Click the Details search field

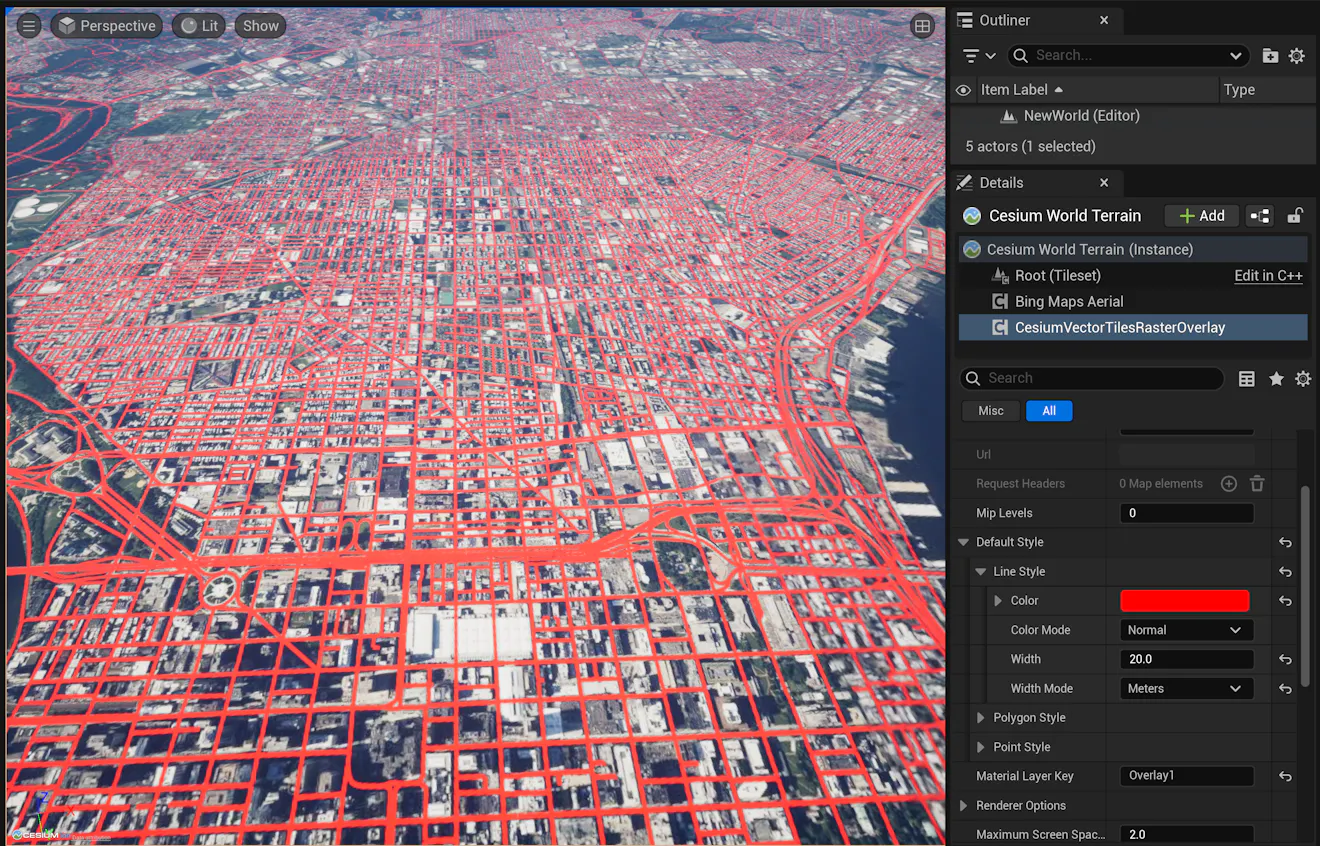tap(1092, 379)
